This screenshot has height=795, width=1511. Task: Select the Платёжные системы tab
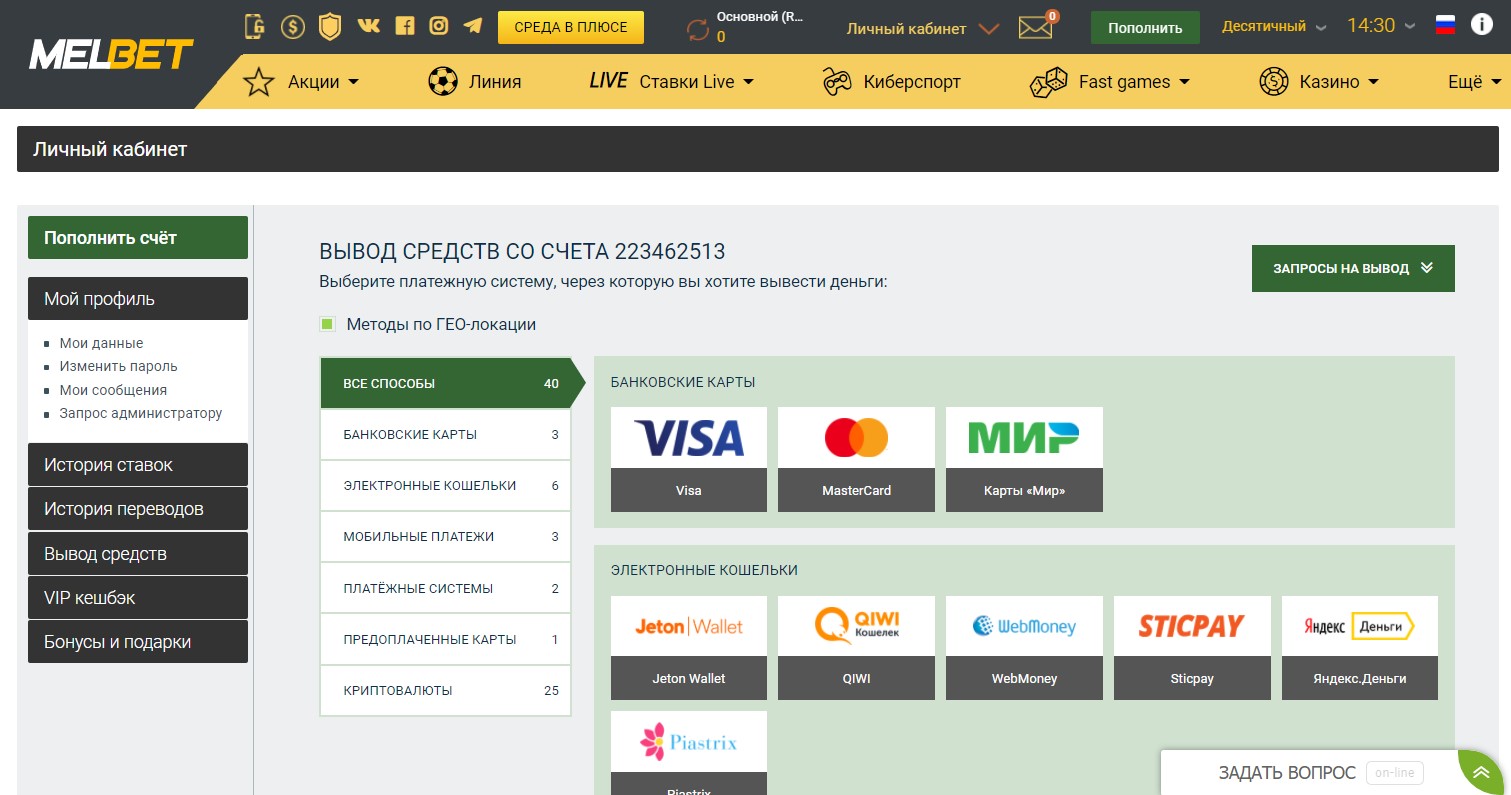[446, 589]
